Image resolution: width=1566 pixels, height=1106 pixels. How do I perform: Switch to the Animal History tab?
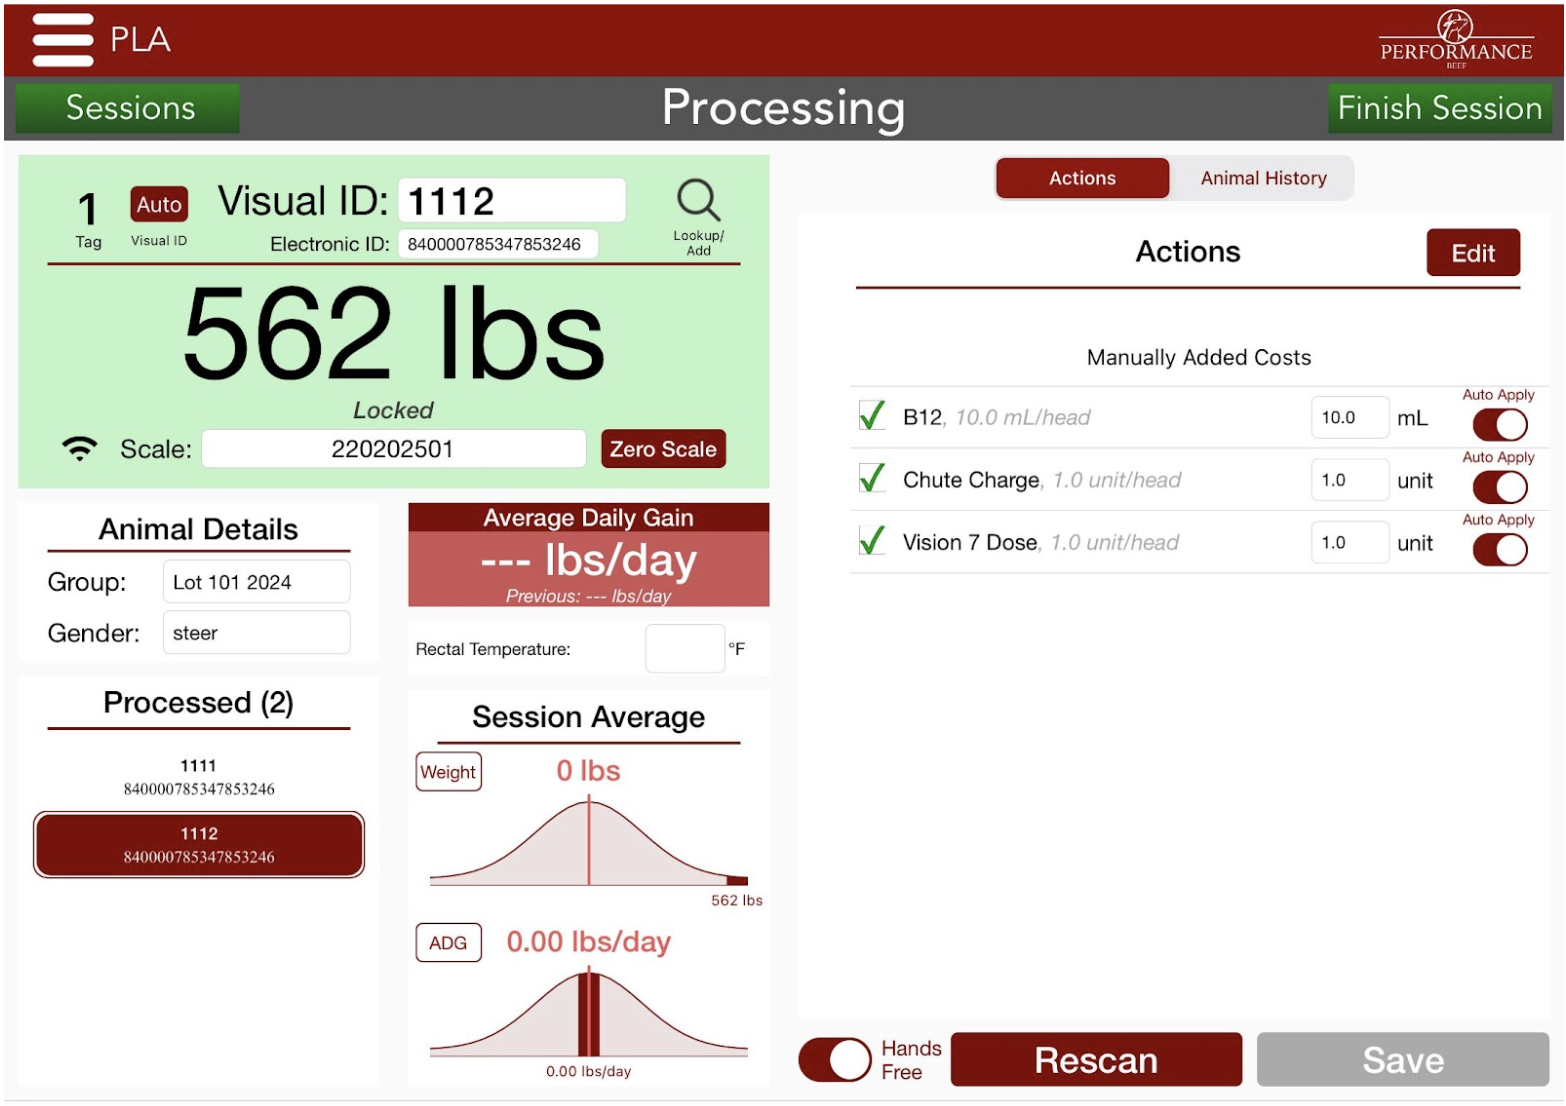coord(1263,178)
